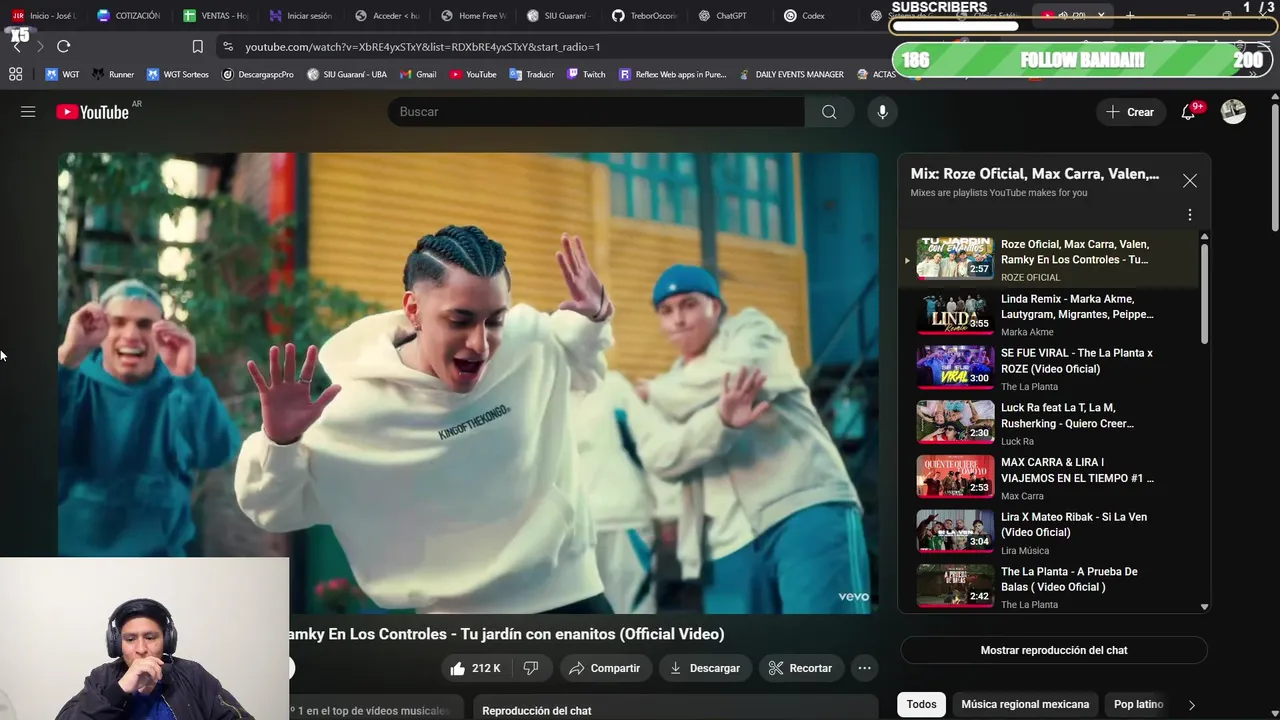This screenshot has width=1280, height=720.
Task: Download the video with Descargar
Action: point(704,668)
